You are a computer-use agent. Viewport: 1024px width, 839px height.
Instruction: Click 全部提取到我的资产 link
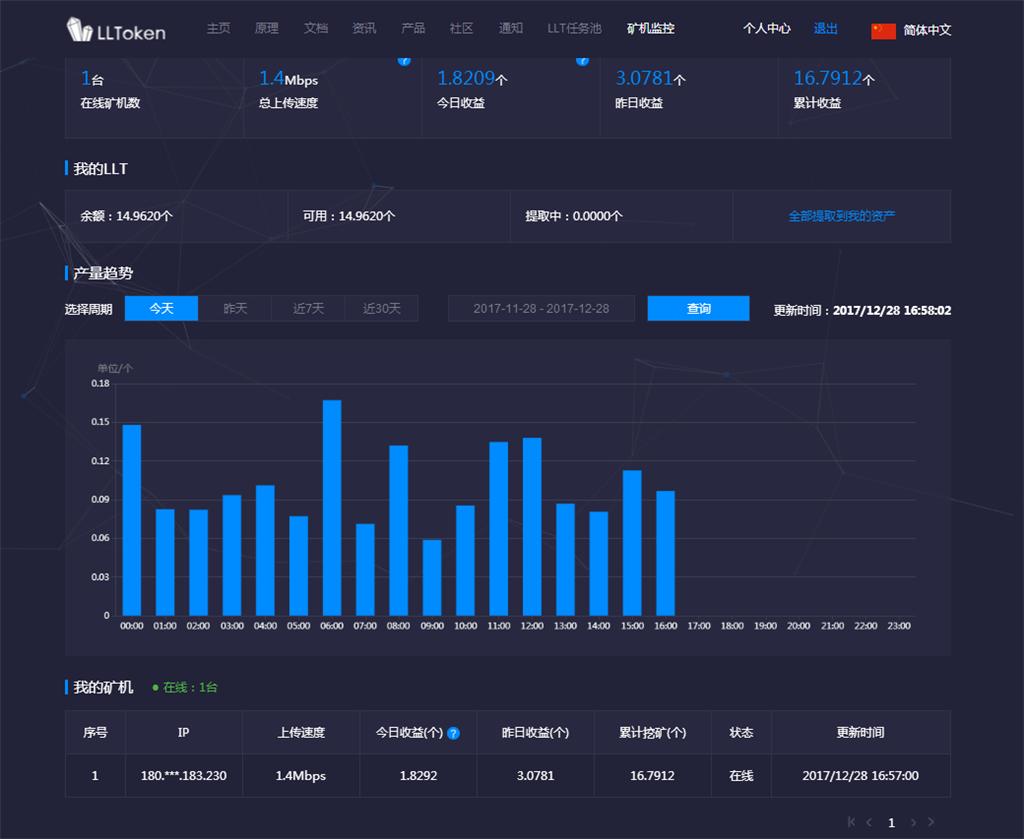coord(841,216)
